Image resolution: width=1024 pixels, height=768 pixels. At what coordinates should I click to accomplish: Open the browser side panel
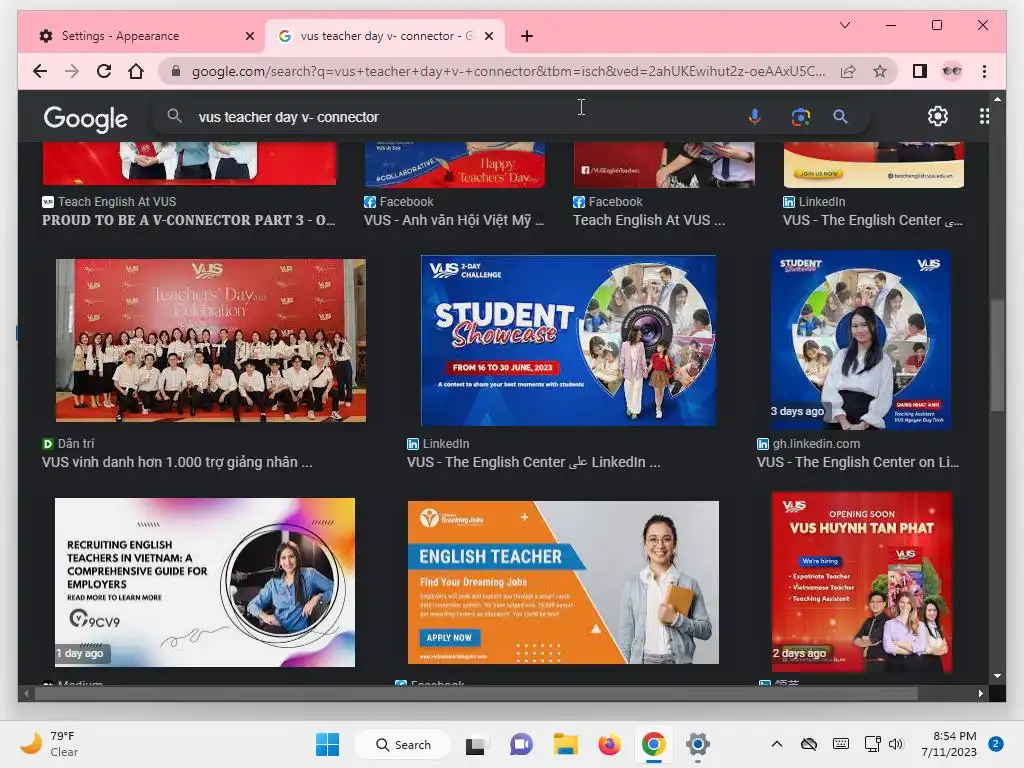point(920,71)
